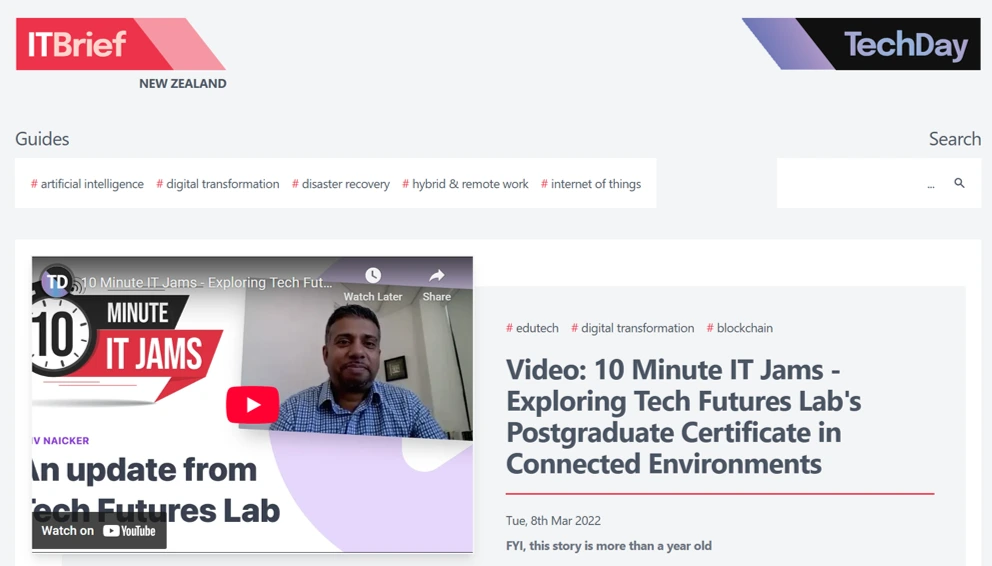This screenshot has width=992, height=566.
Task: Click the Watch on YouTube button
Action: point(99,531)
